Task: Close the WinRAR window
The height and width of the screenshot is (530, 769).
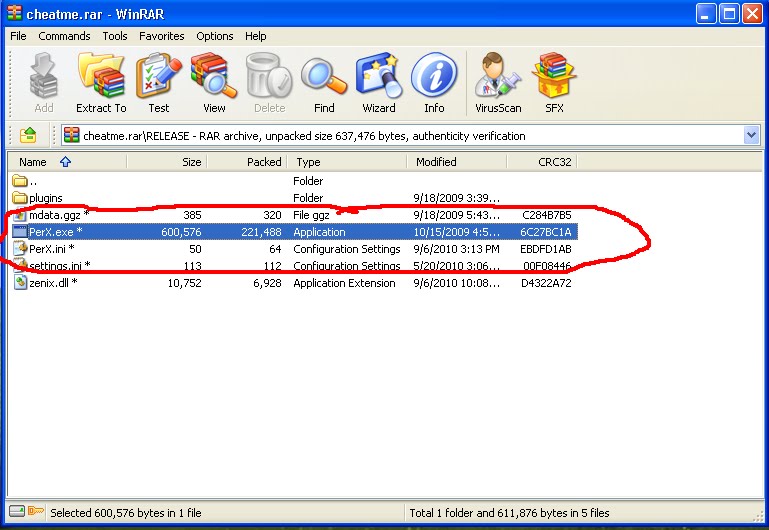Action: click(752, 14)
